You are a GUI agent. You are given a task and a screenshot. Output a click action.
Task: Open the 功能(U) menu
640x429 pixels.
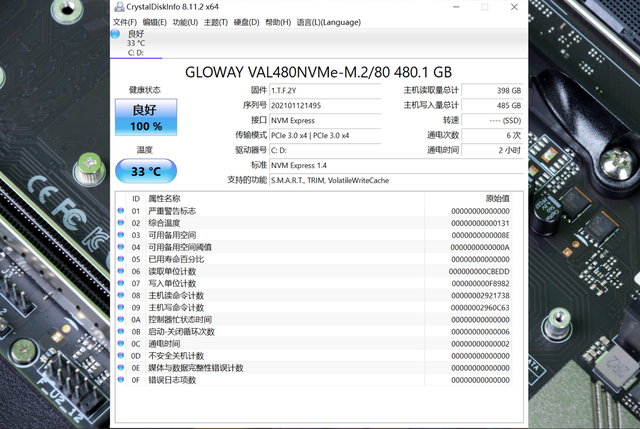185,22
